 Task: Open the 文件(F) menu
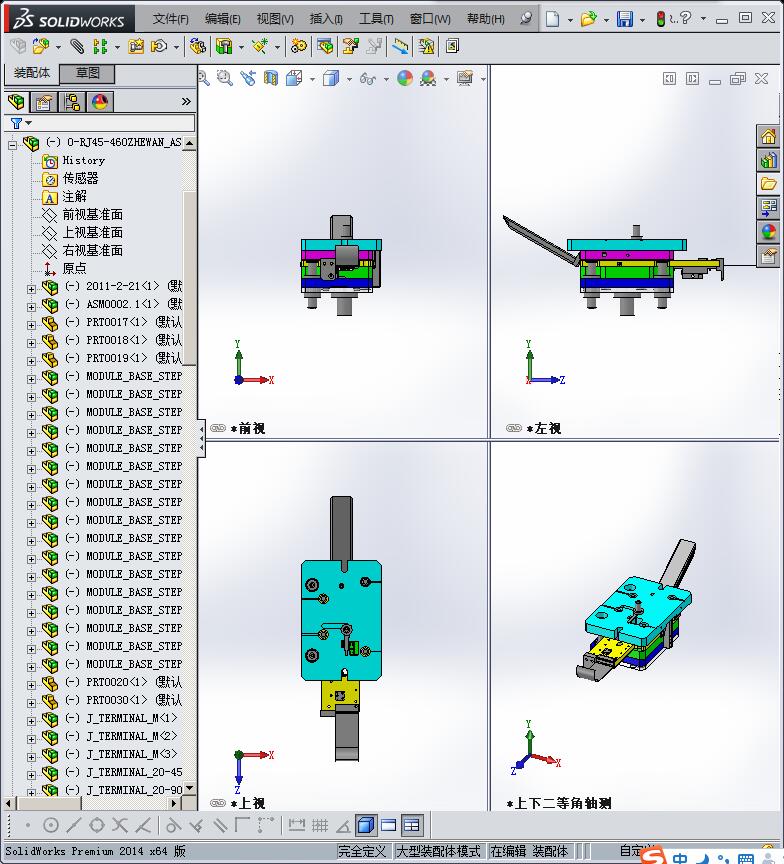[170, 19]
